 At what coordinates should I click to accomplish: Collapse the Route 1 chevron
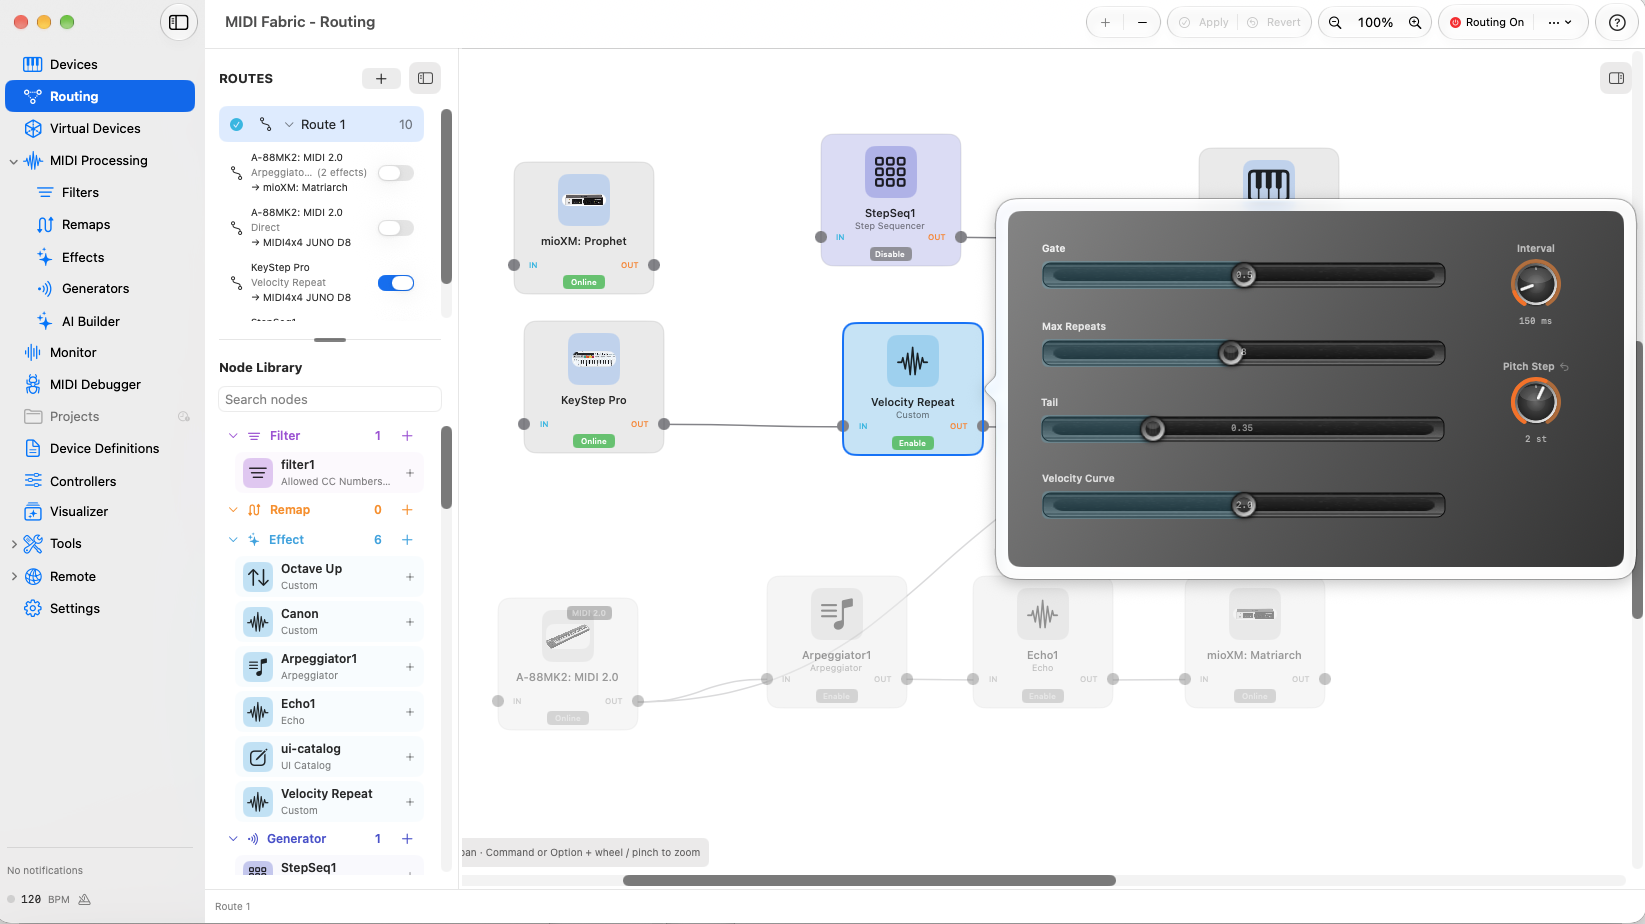click(x=289, y=125)
